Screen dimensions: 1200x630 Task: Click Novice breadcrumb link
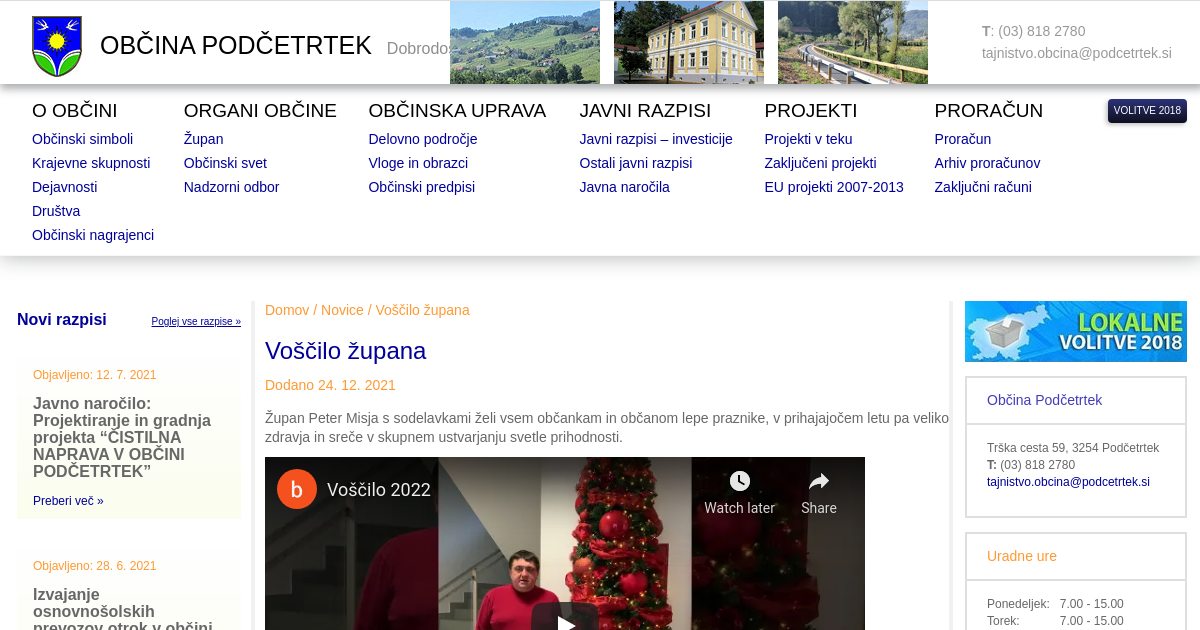(x=342, y=310)
